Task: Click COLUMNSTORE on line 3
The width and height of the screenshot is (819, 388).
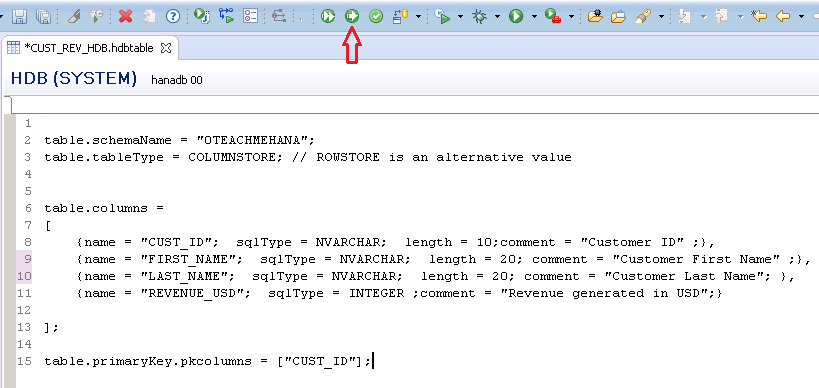Action: pyautogui.click(x=231, y=157)
